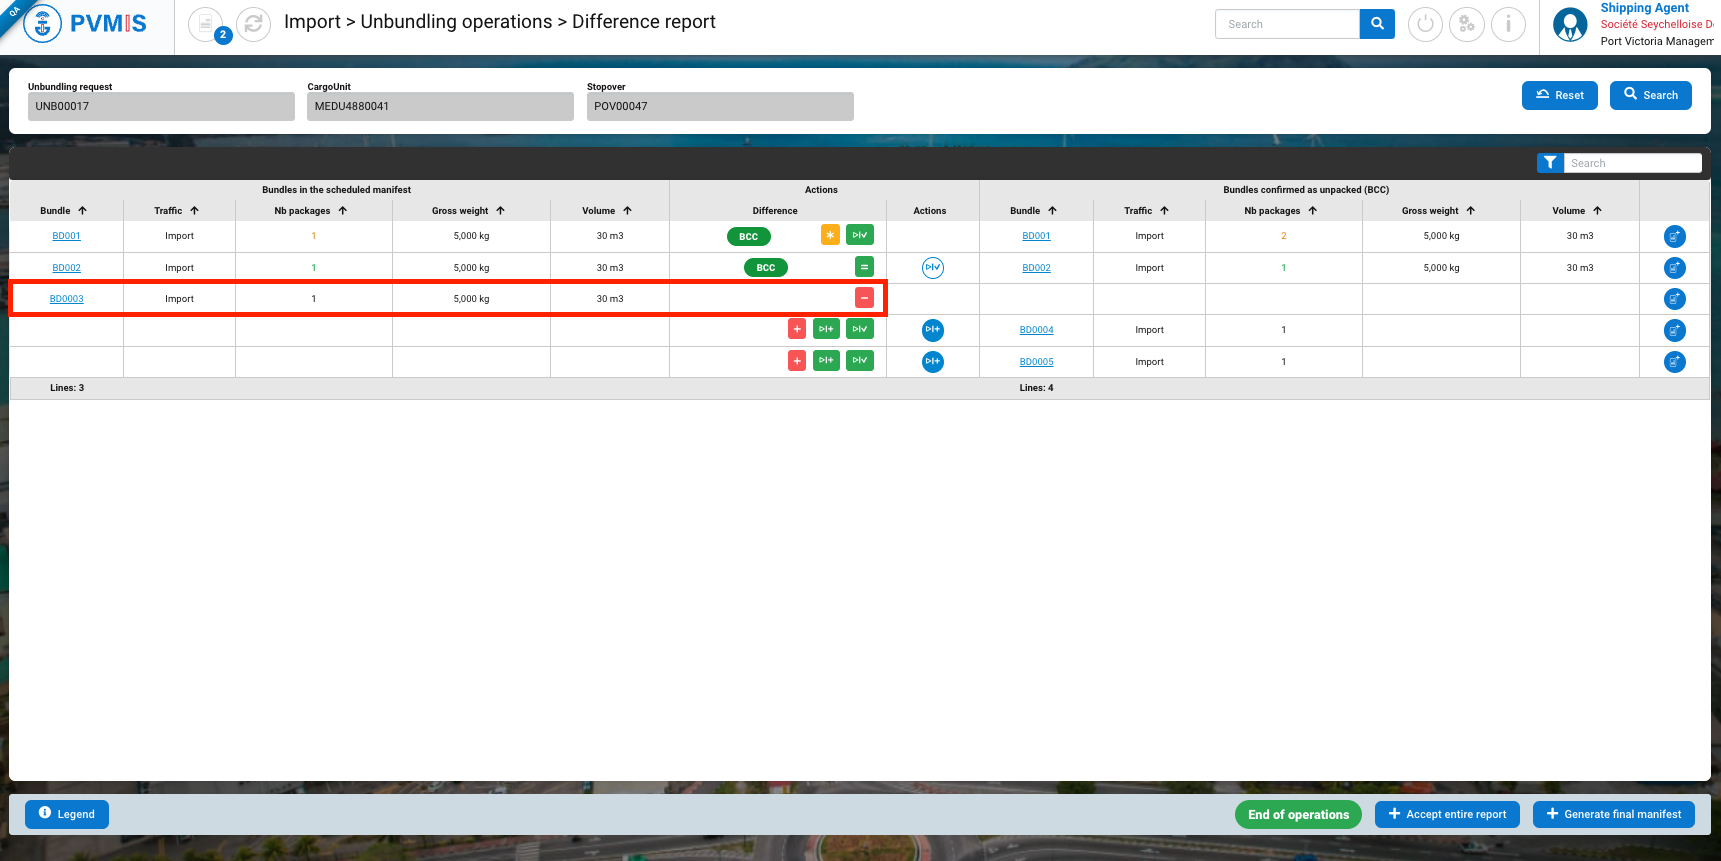
Task: Open the settings gears icon in header
Action: [x=1467, y=24]
